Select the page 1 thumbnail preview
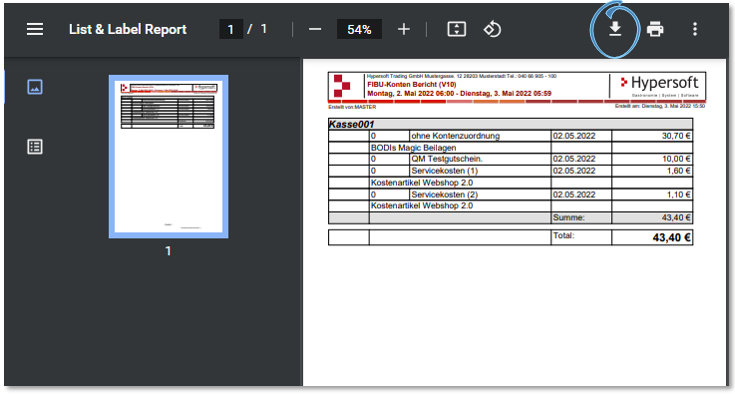 (169, 157)
